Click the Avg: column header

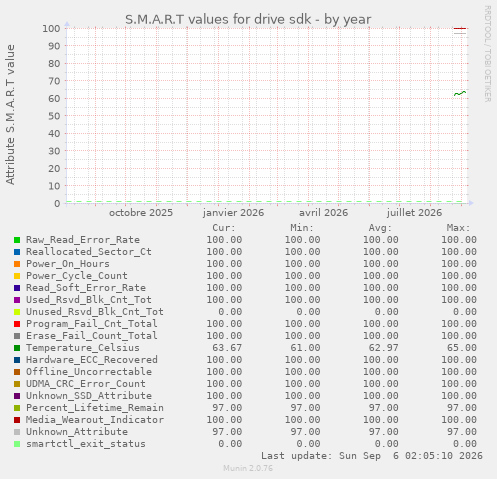tap(380, 228)
